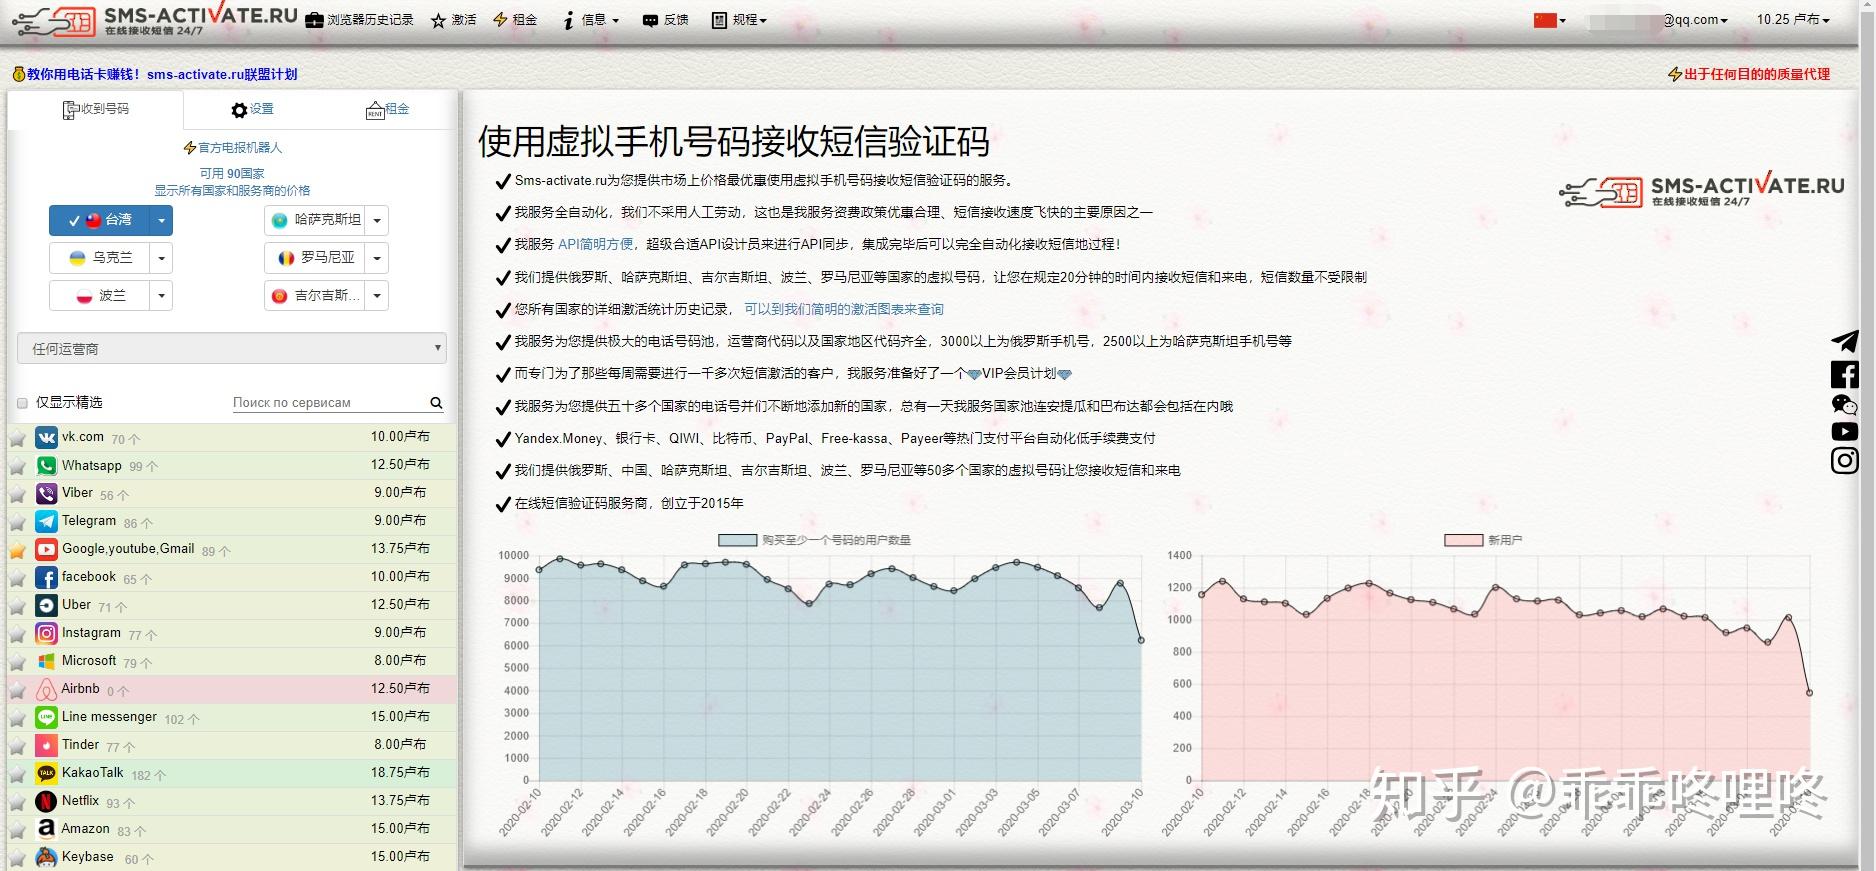
Task: Open the 10.25 卢布 balance dropdown
Action: click(1794, 20)
